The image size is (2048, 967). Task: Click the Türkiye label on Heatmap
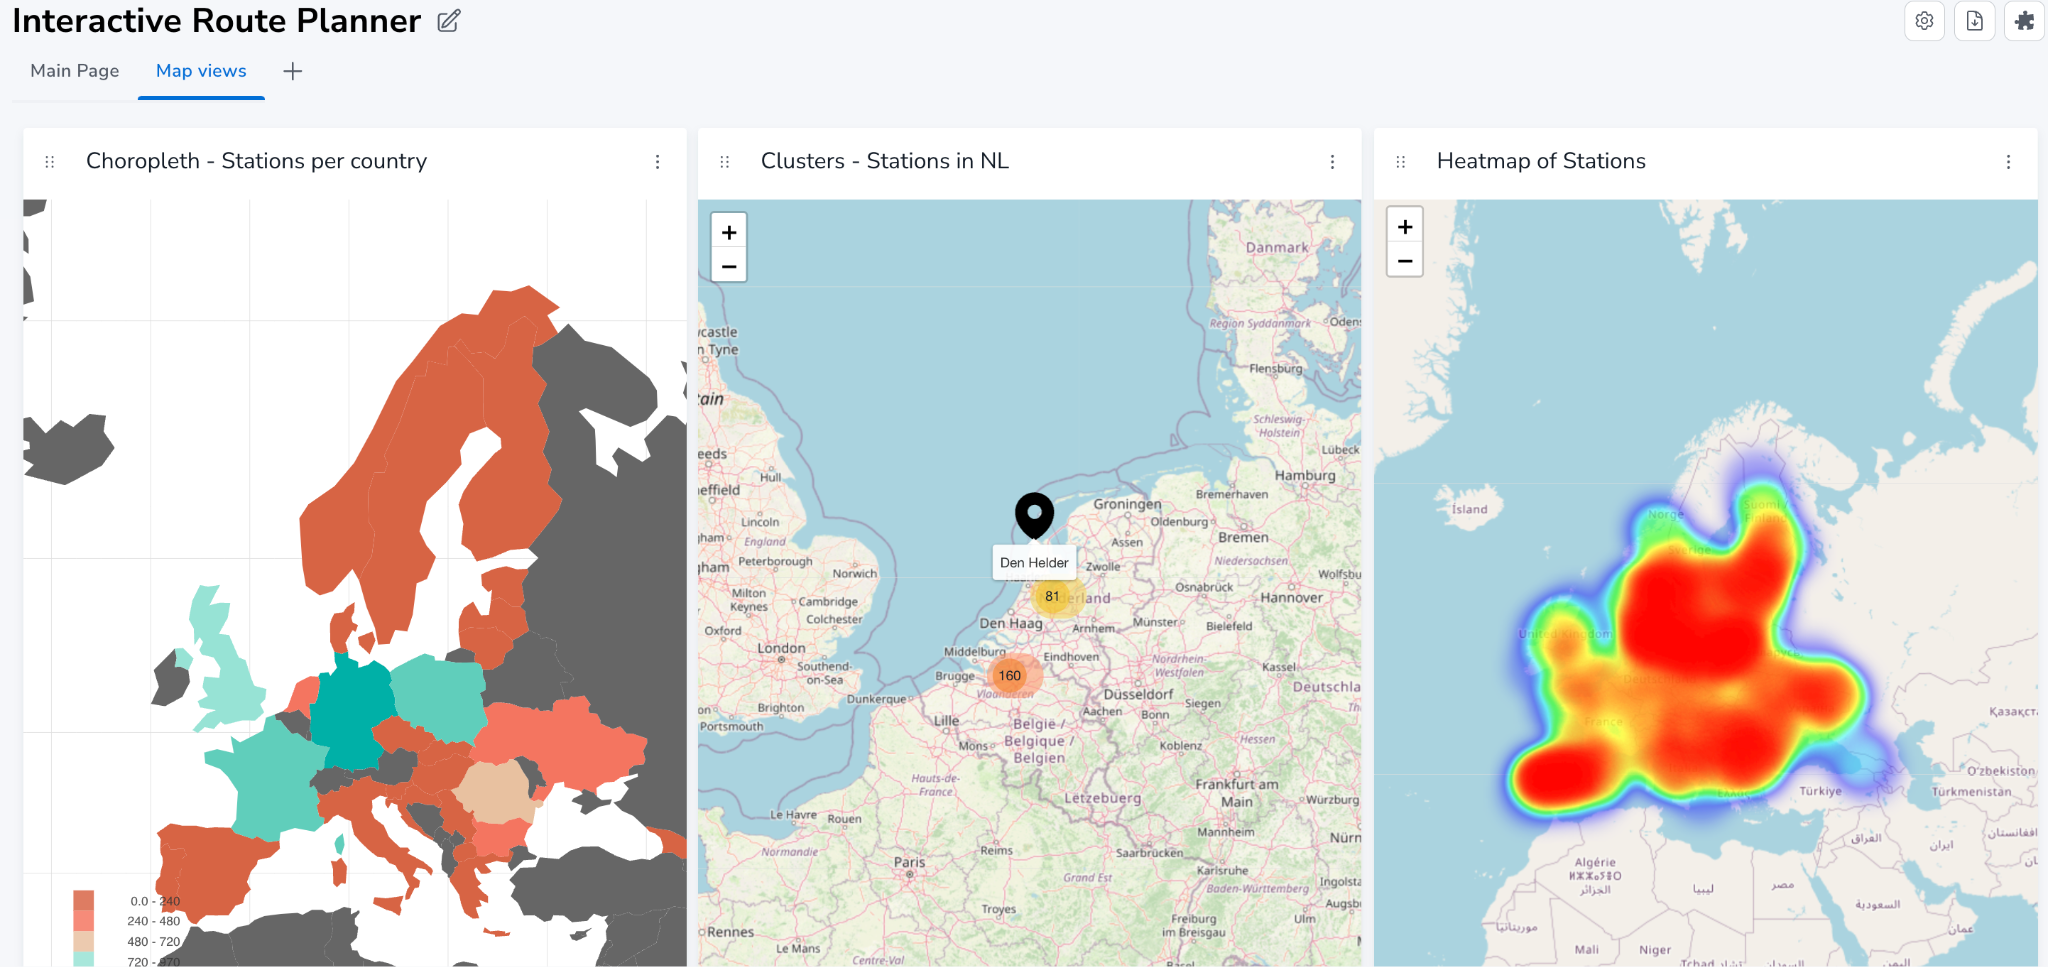[1820, 791]
